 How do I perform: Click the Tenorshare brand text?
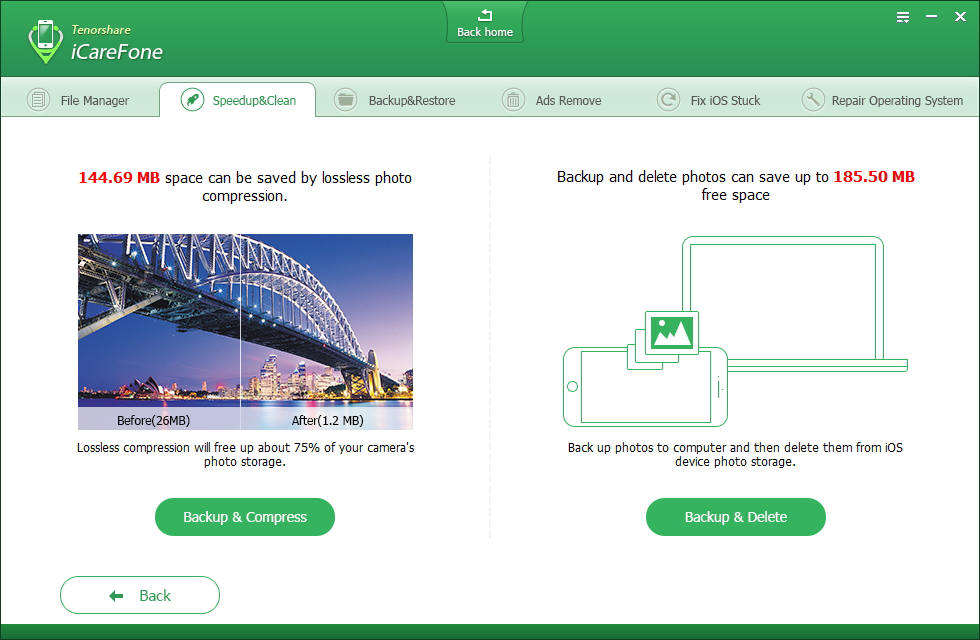(101, 29)
